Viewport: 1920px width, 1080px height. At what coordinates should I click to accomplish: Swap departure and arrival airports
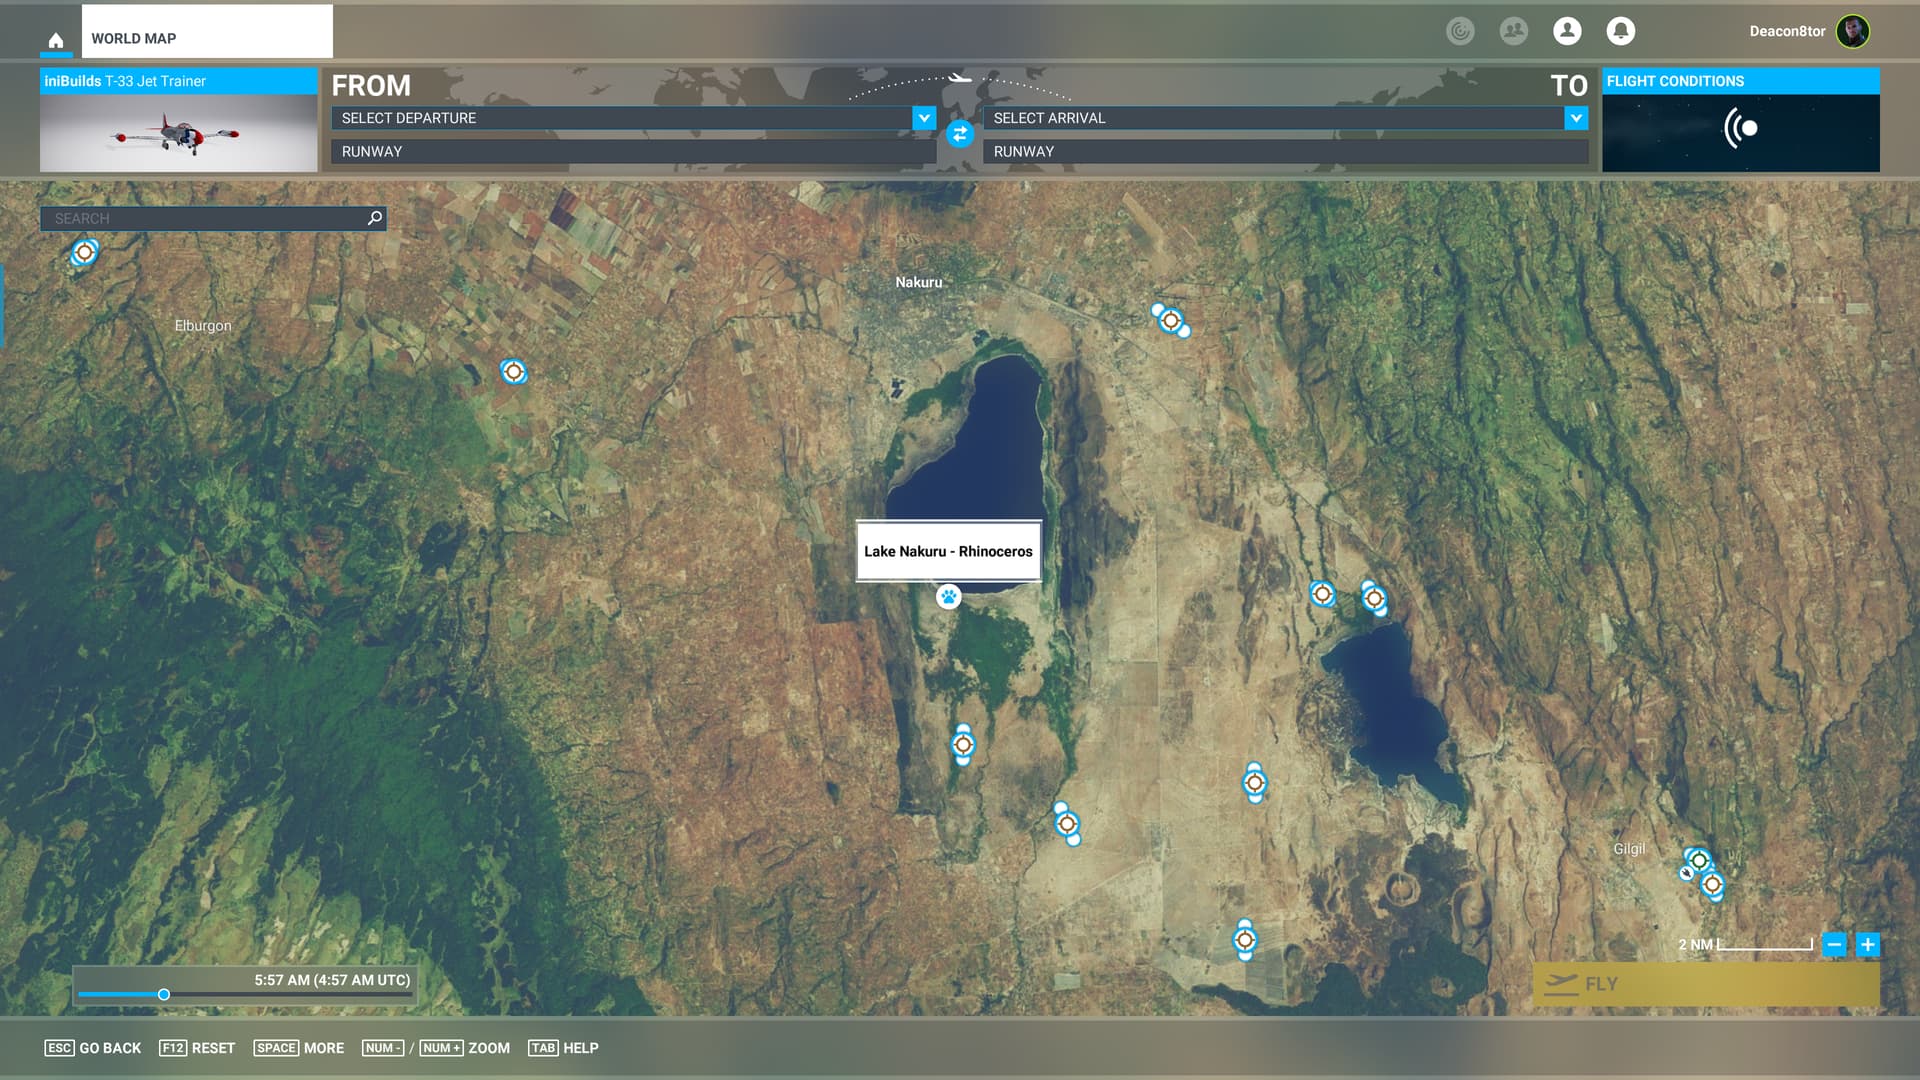pyautogui.click(x=959, y=134)
